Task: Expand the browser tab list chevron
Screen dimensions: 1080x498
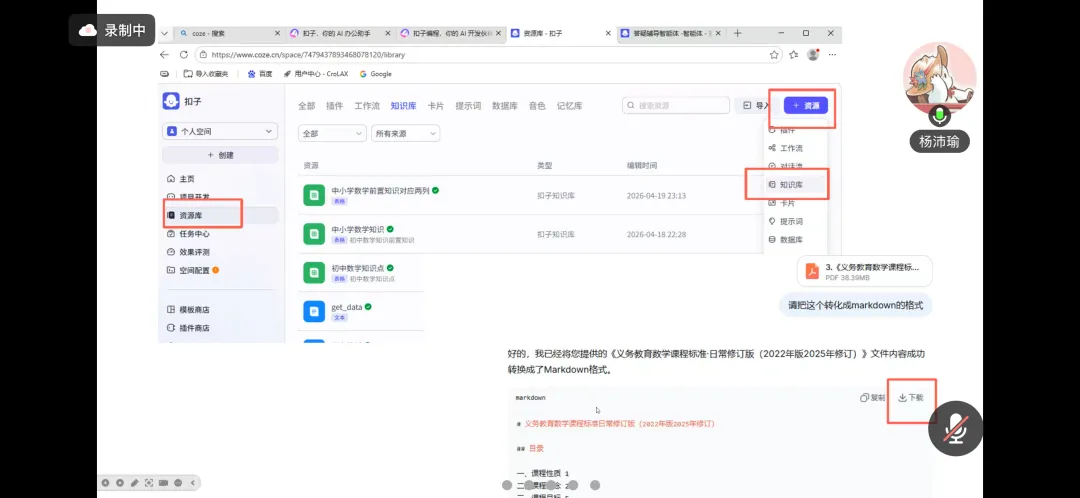Action: pos(164,33)
